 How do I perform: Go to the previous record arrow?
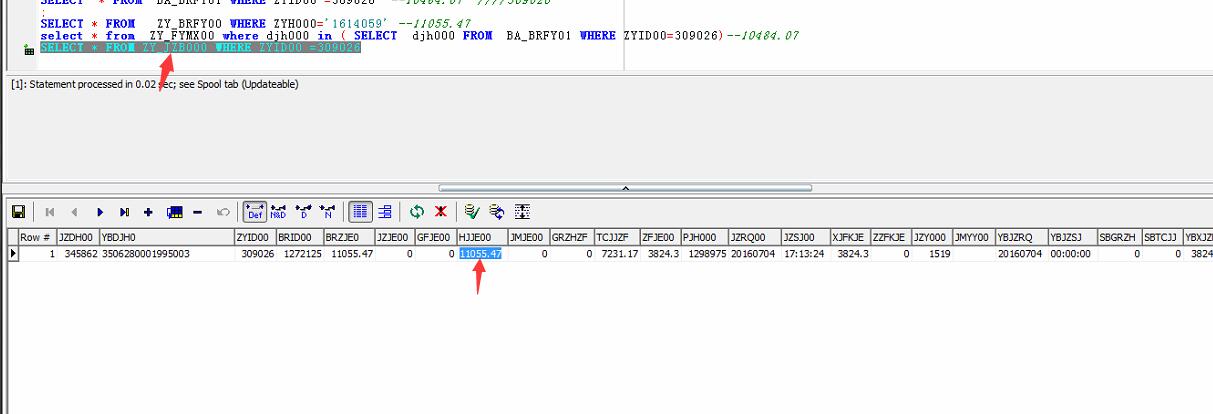click(74, 212)
